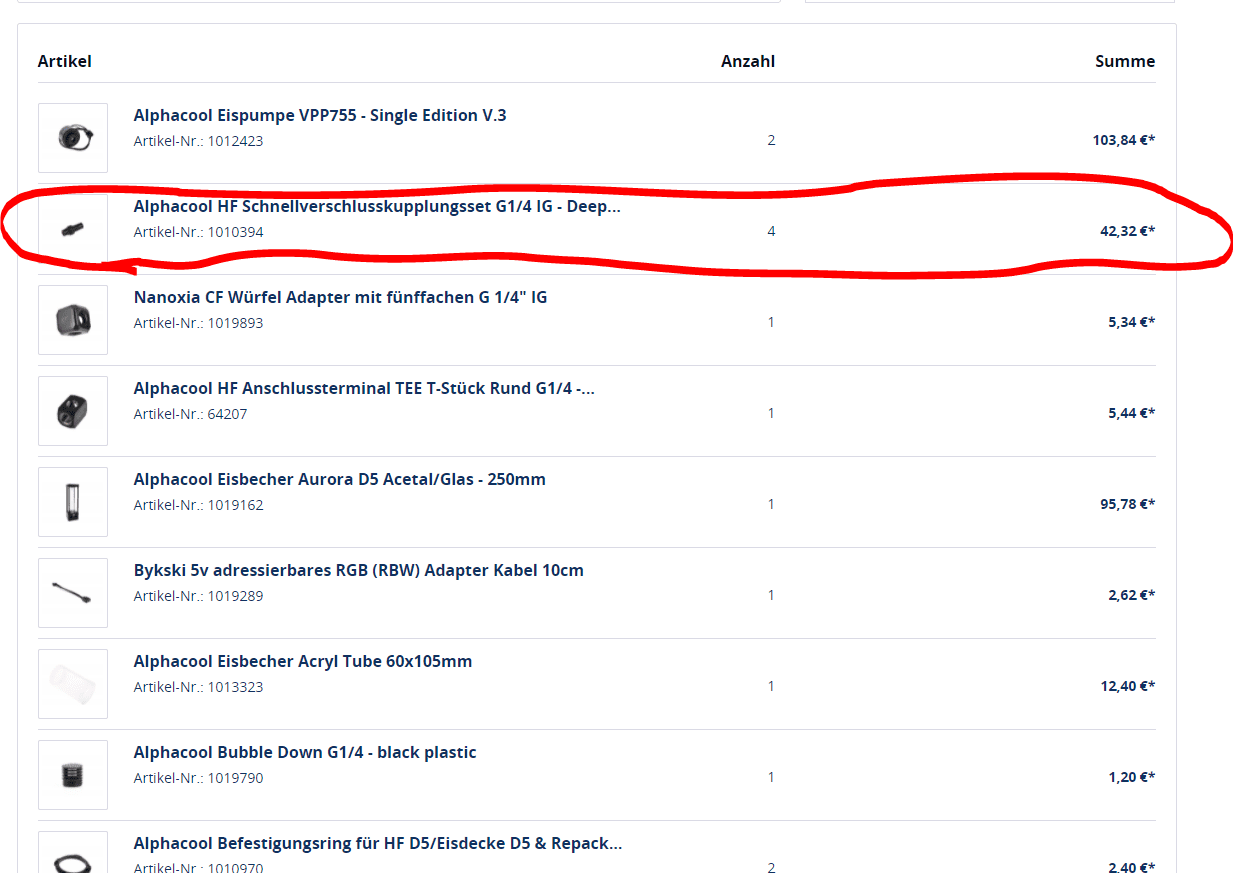Click quantity 2 for Eispumpe VPP755
This screenshot has height=873, width=1233.
[771, 140]
